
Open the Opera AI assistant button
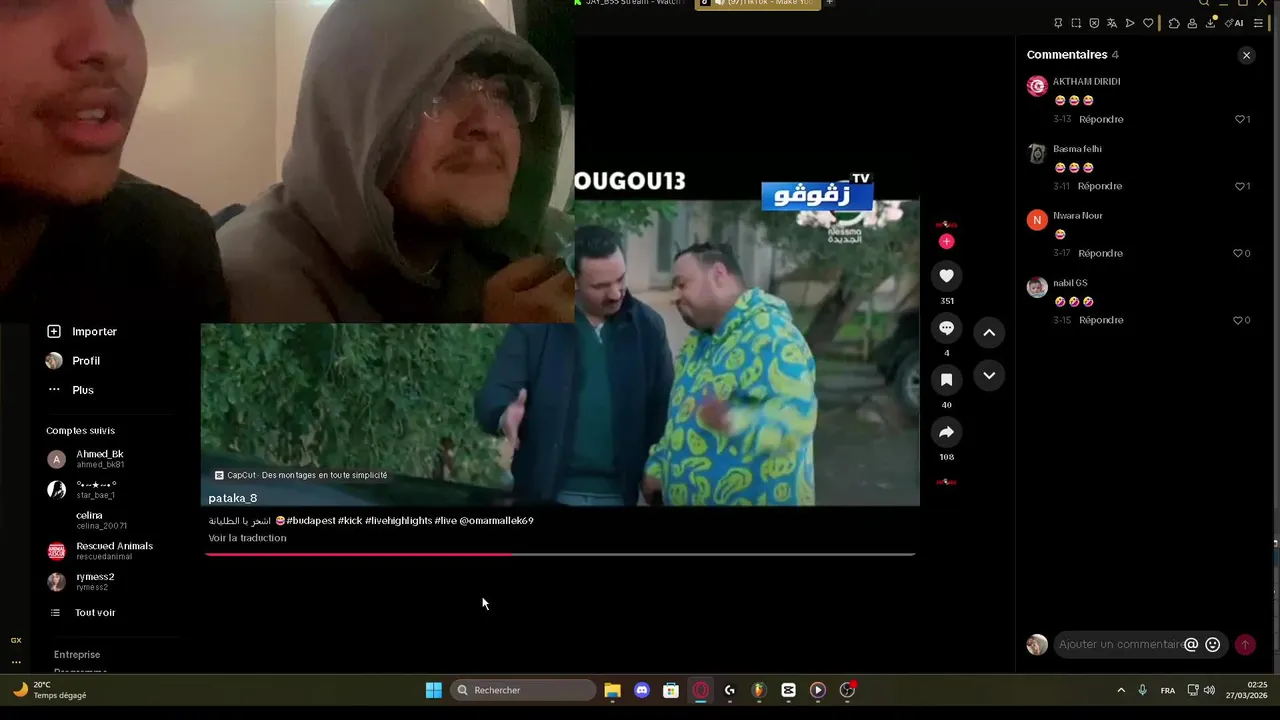pyautogui.click(x=1234, y=23)
